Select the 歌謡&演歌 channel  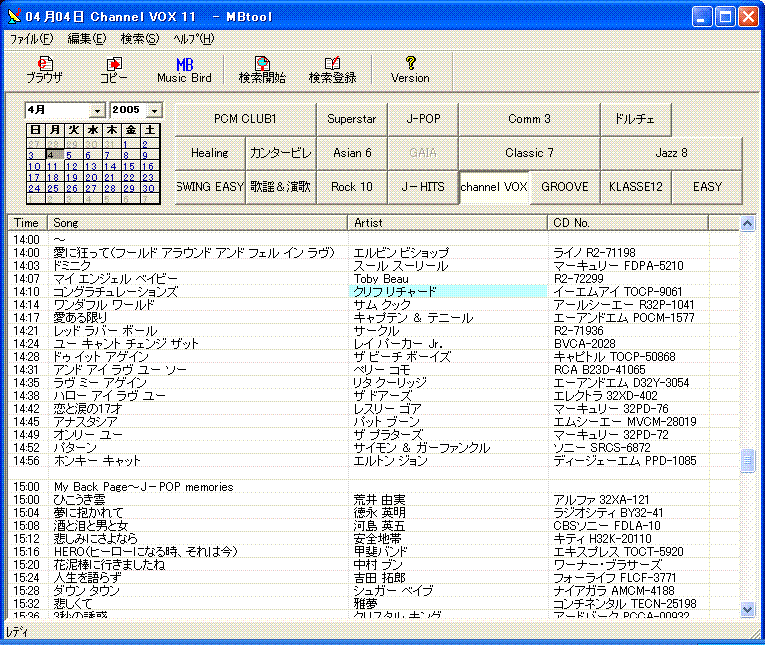click(x=281, y=187)
